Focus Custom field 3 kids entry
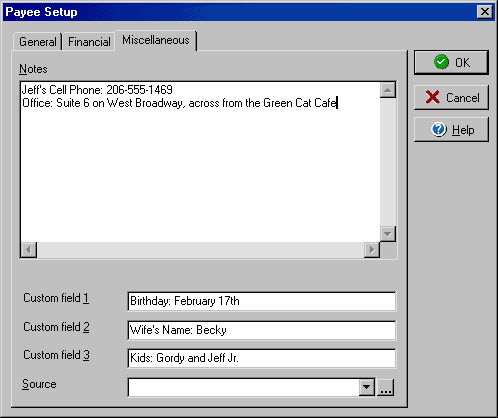This screenshot has width=498, height=418. 262,358
